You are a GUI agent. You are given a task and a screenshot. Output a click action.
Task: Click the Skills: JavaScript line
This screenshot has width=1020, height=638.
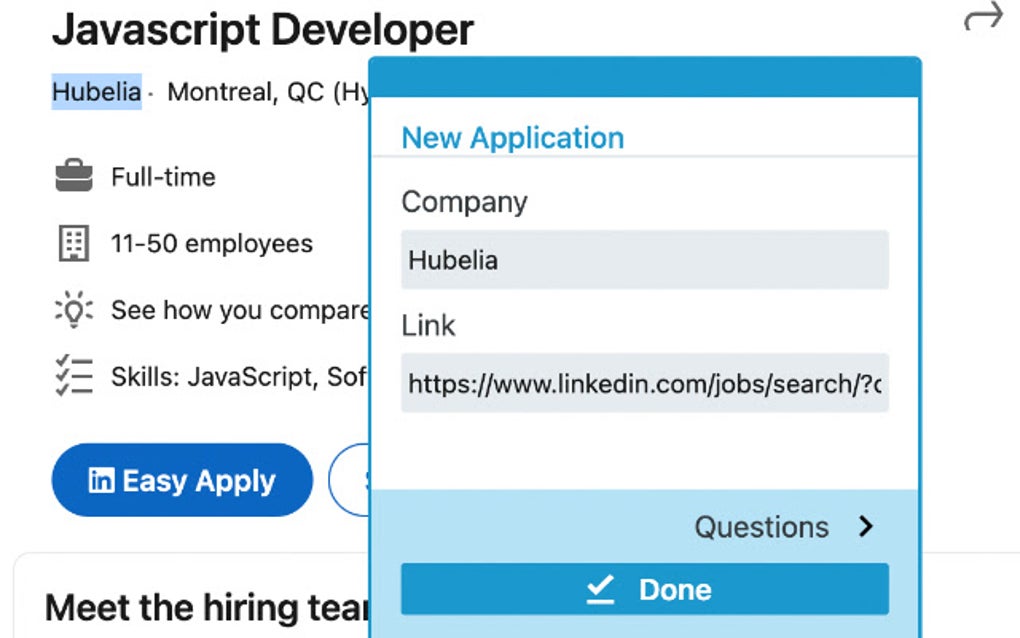pos(238,377)
